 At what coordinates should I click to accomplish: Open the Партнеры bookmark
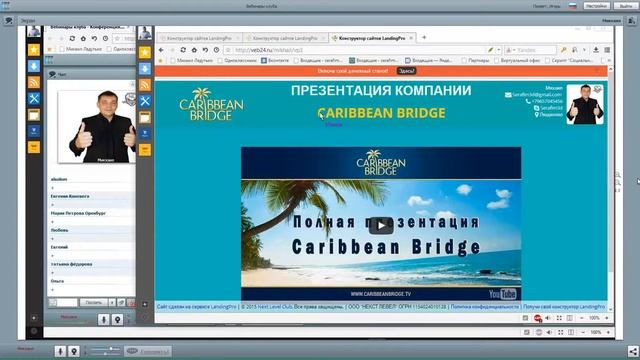[475, 60]
